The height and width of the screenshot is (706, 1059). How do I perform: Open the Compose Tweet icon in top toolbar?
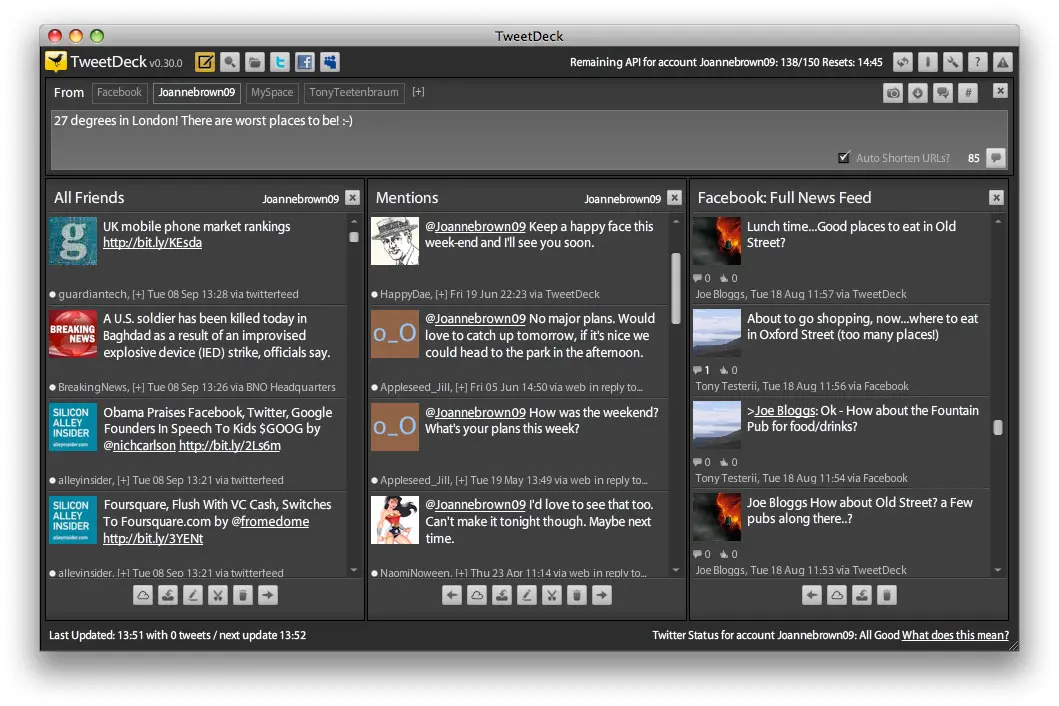click(x=205, y=62)
